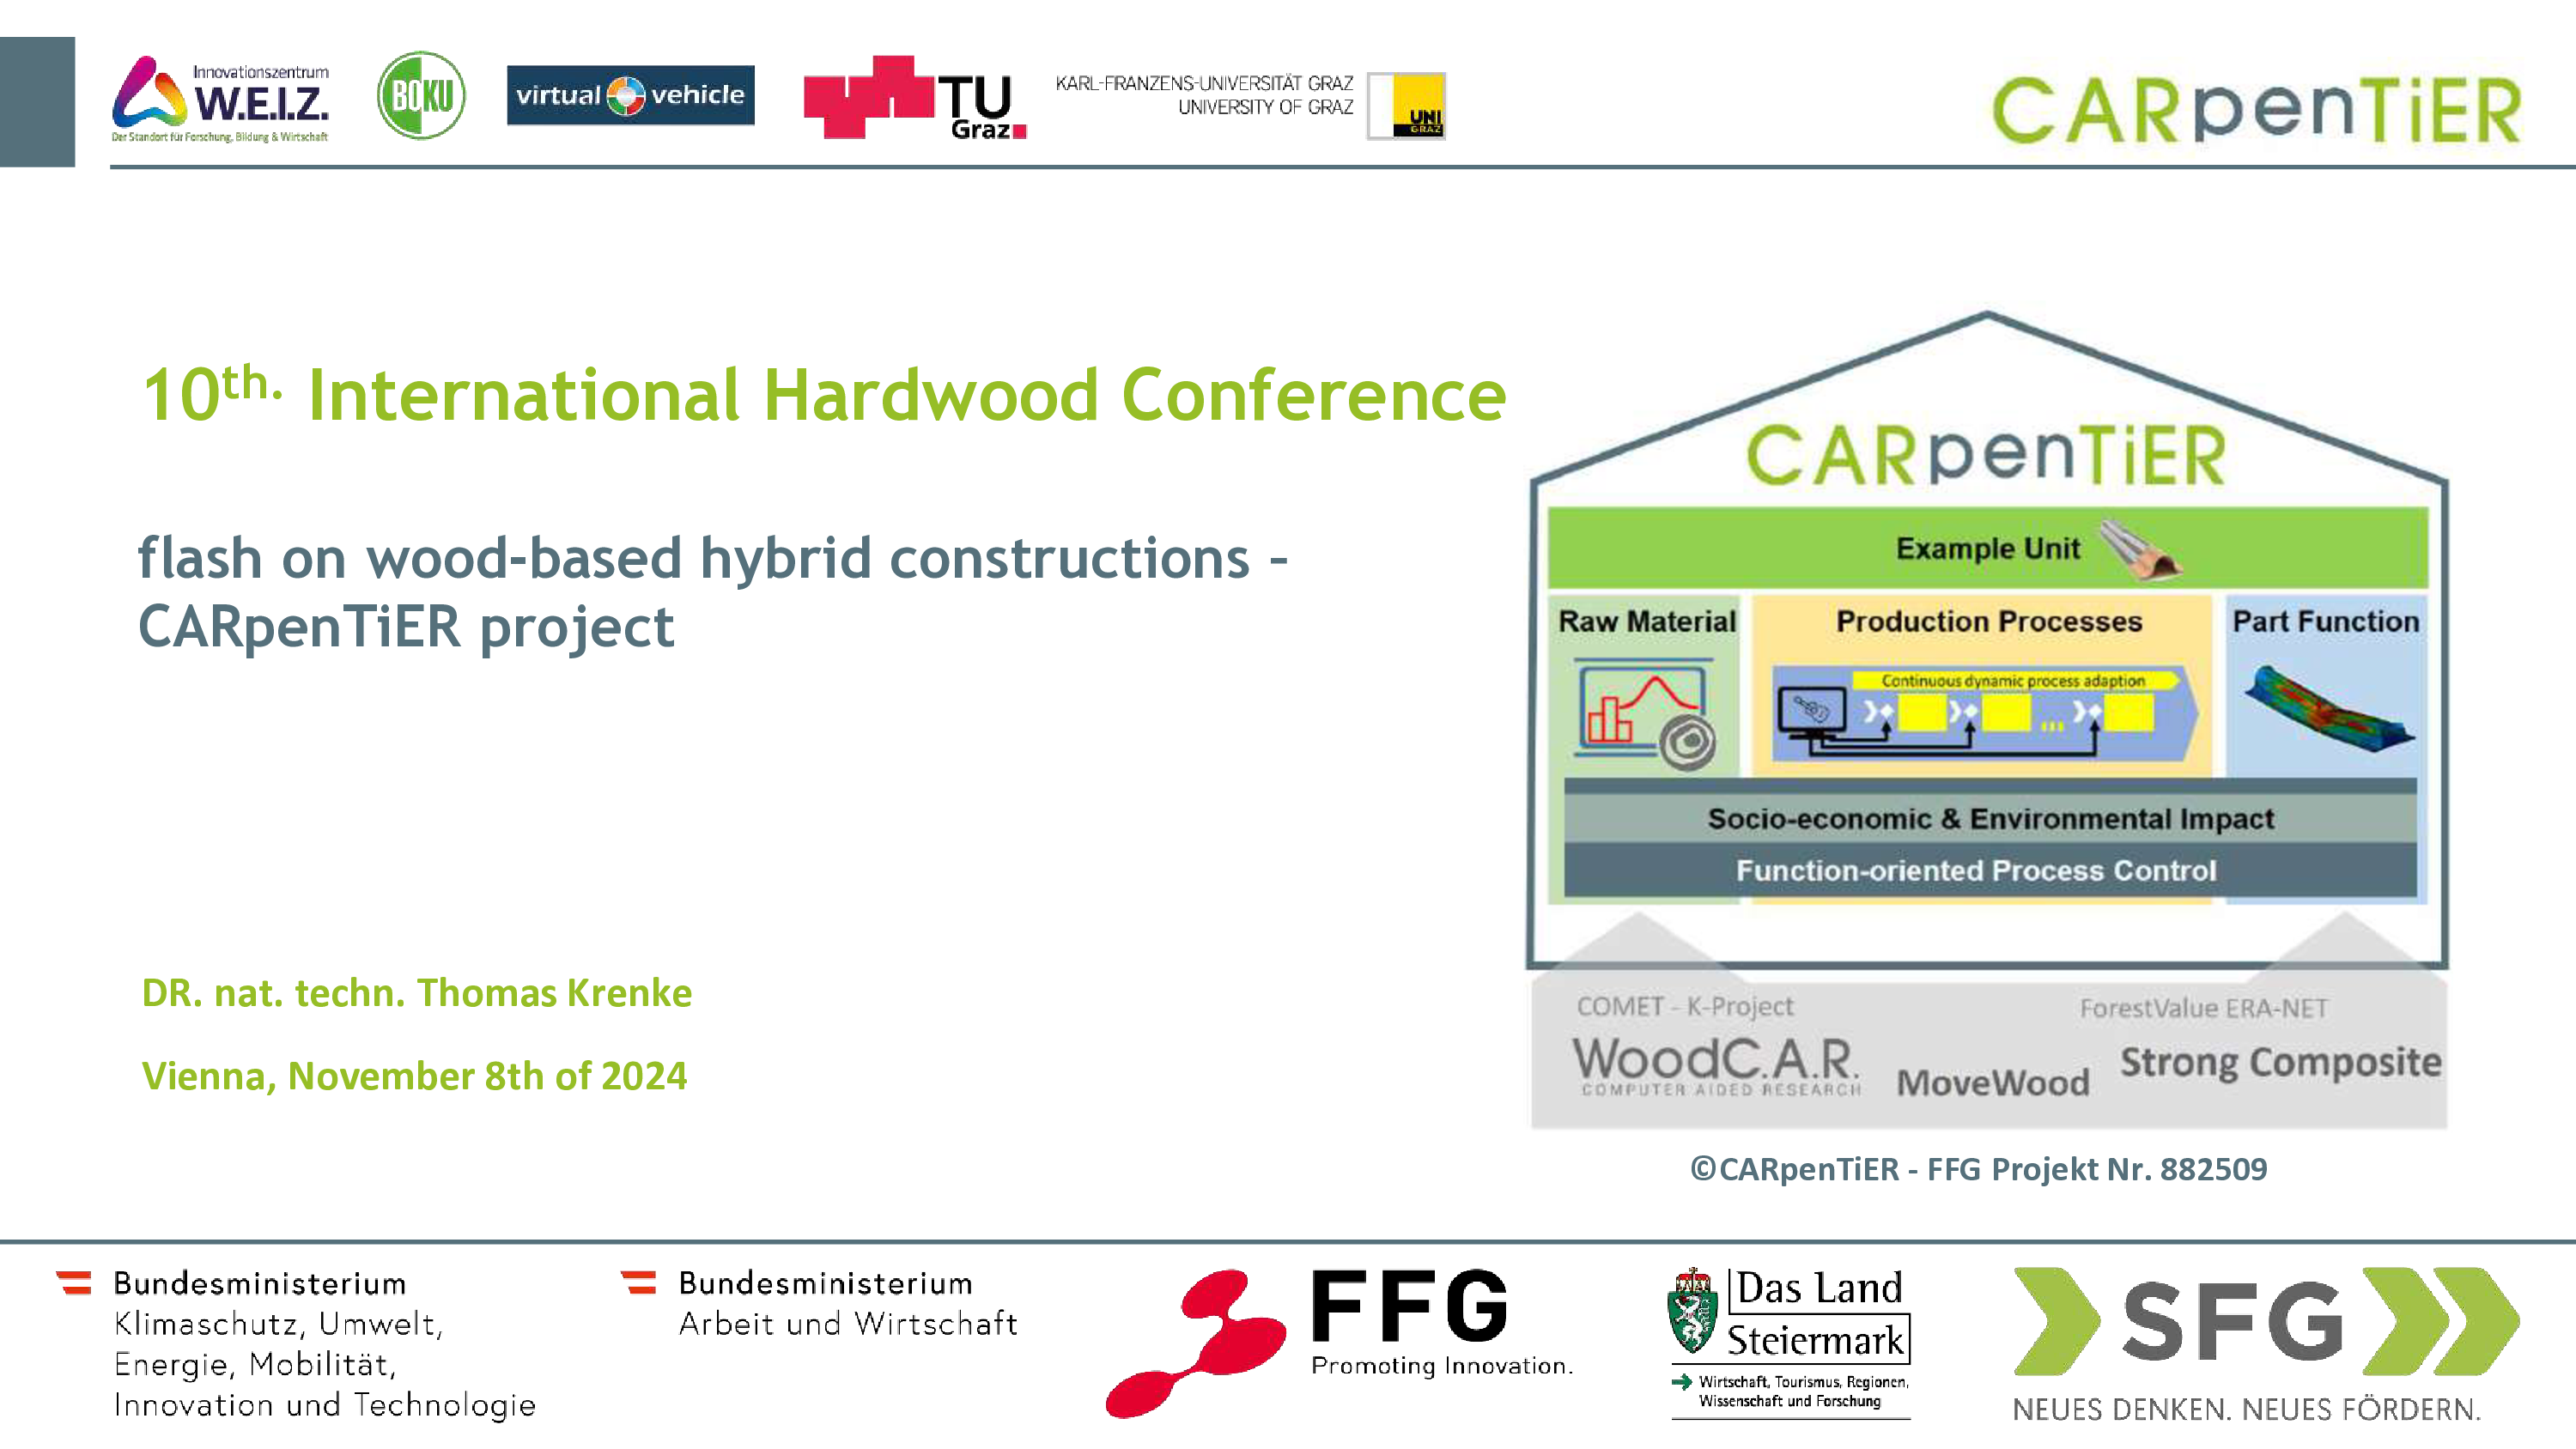The image size is (2576, 1449).
Task: Click the W.E.I.Z. Innovationszentrum logo
Action: click(220, 99)
